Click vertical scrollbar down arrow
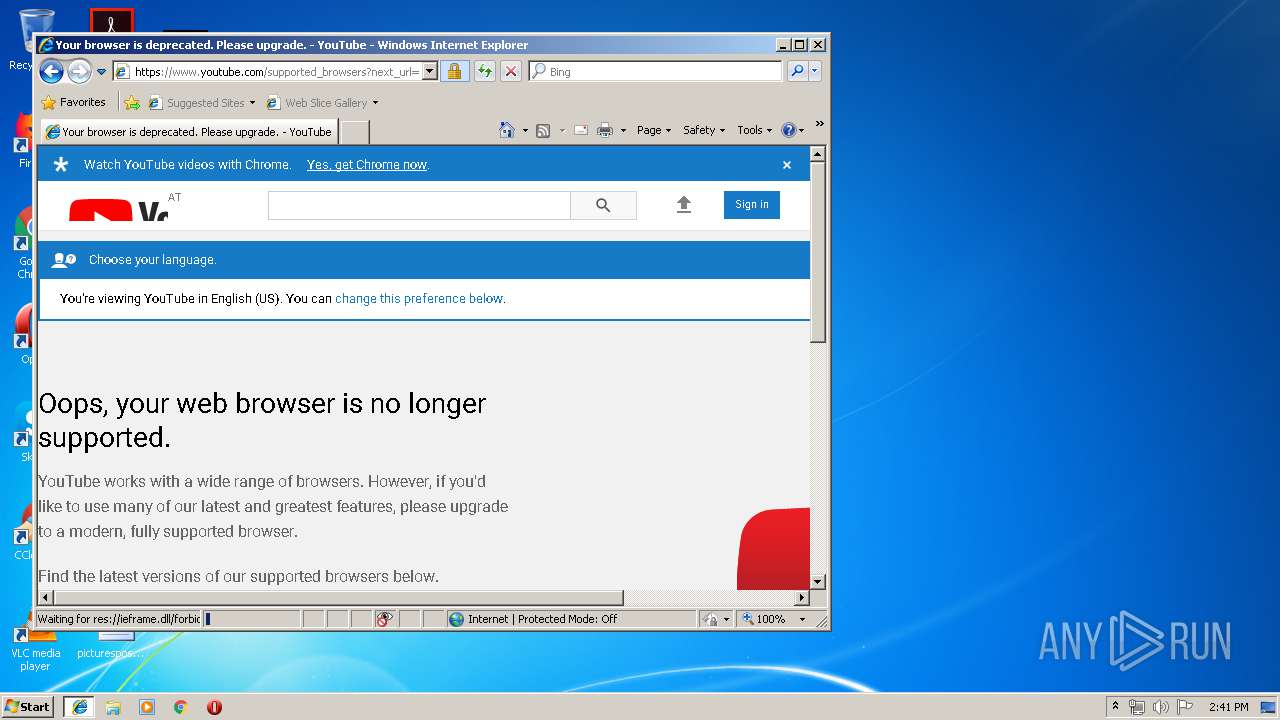The width and height of the screenshot is (1280, 720). click(818, 582)
